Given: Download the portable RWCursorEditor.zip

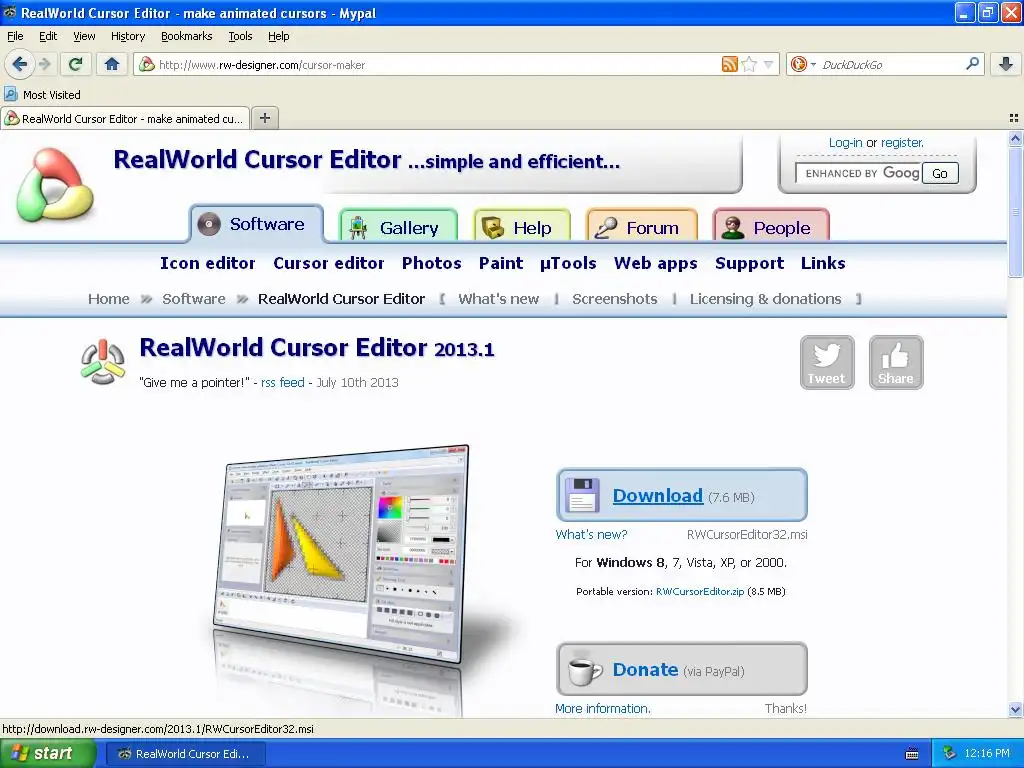Looking at the screenshot, I should 699,591.
